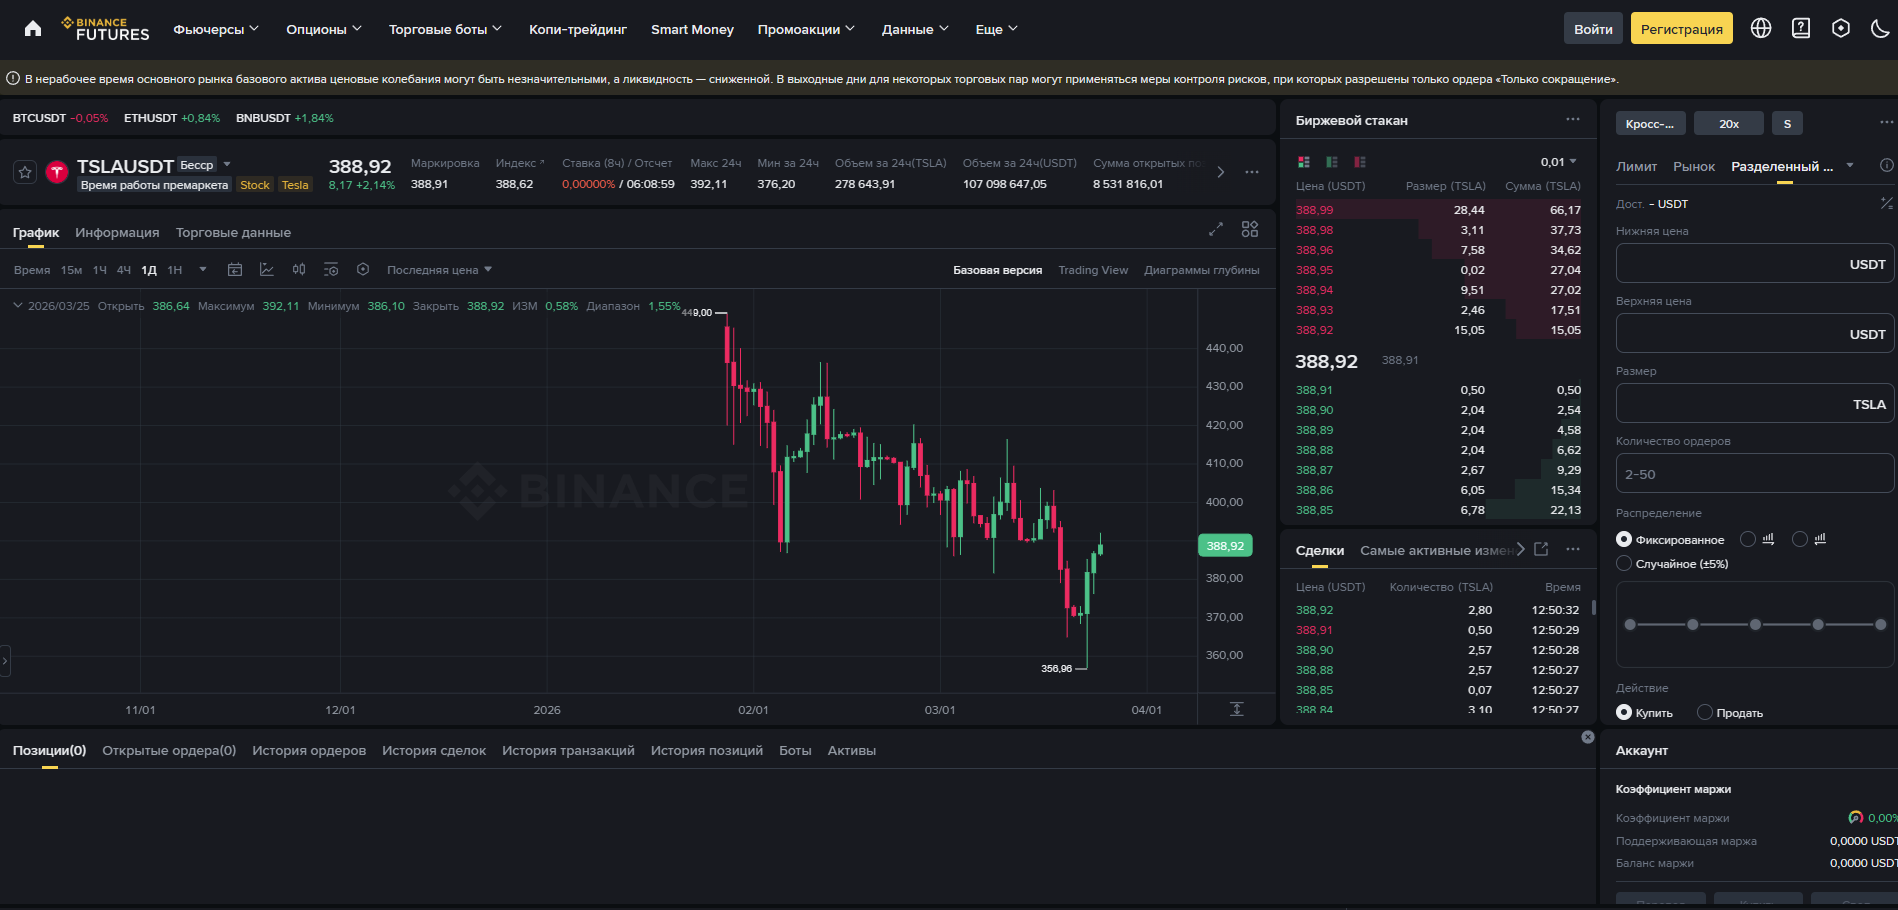
Task: Open the 0,01 order book precision dropdown
Action: pyautogui.click(x=1560, y=159)
